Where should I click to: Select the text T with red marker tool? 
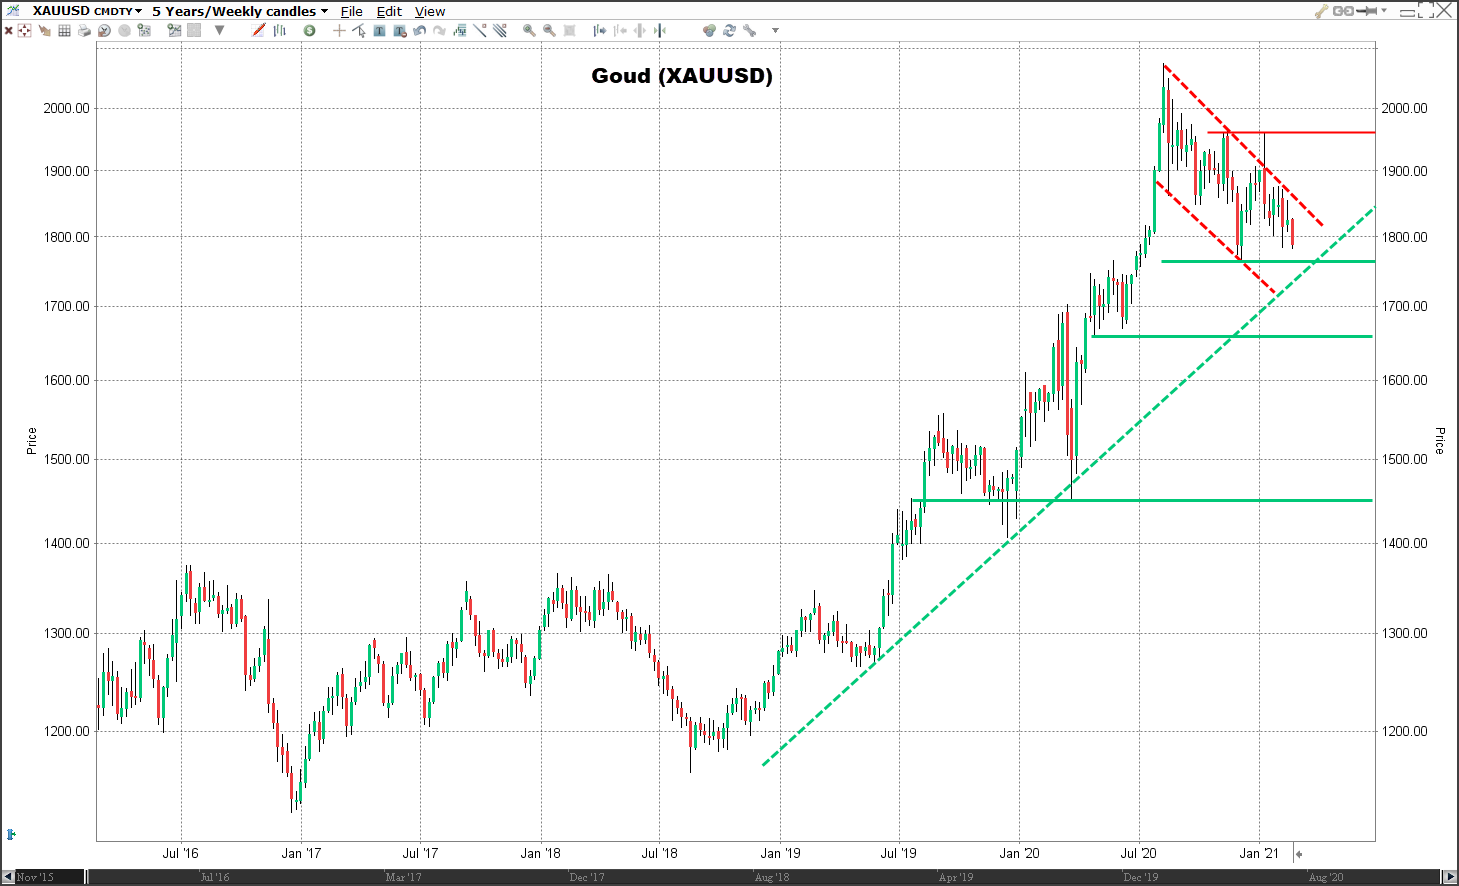[x=400, y=31]
